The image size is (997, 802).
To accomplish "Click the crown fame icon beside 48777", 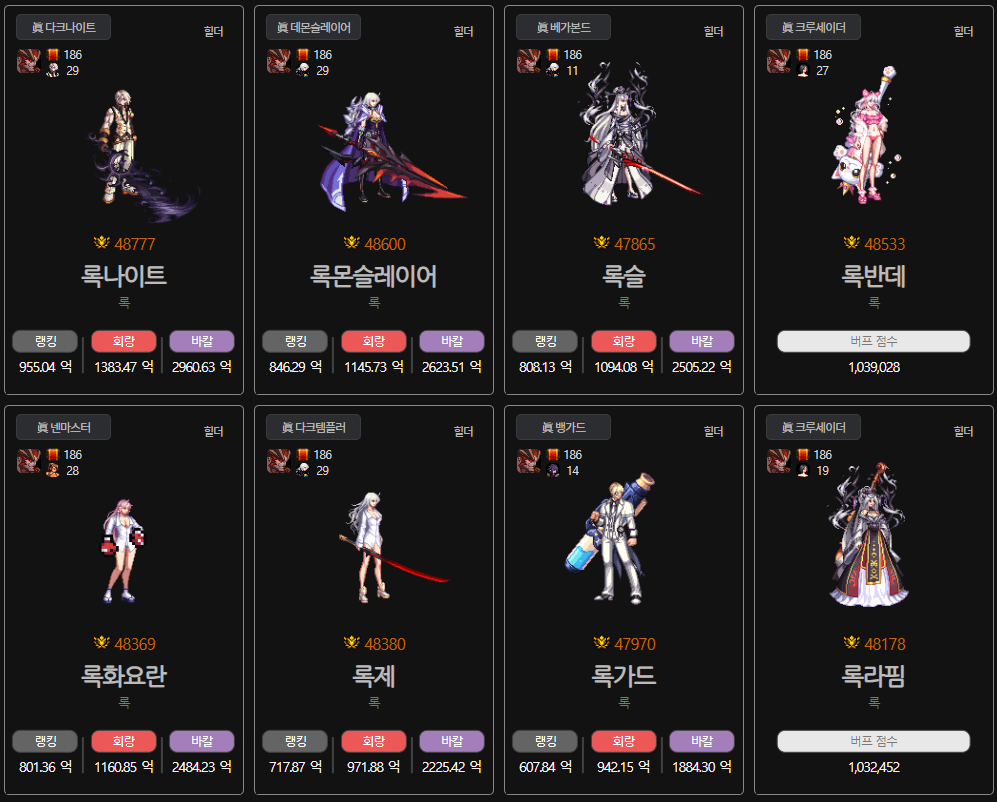I will pos(101,242).
